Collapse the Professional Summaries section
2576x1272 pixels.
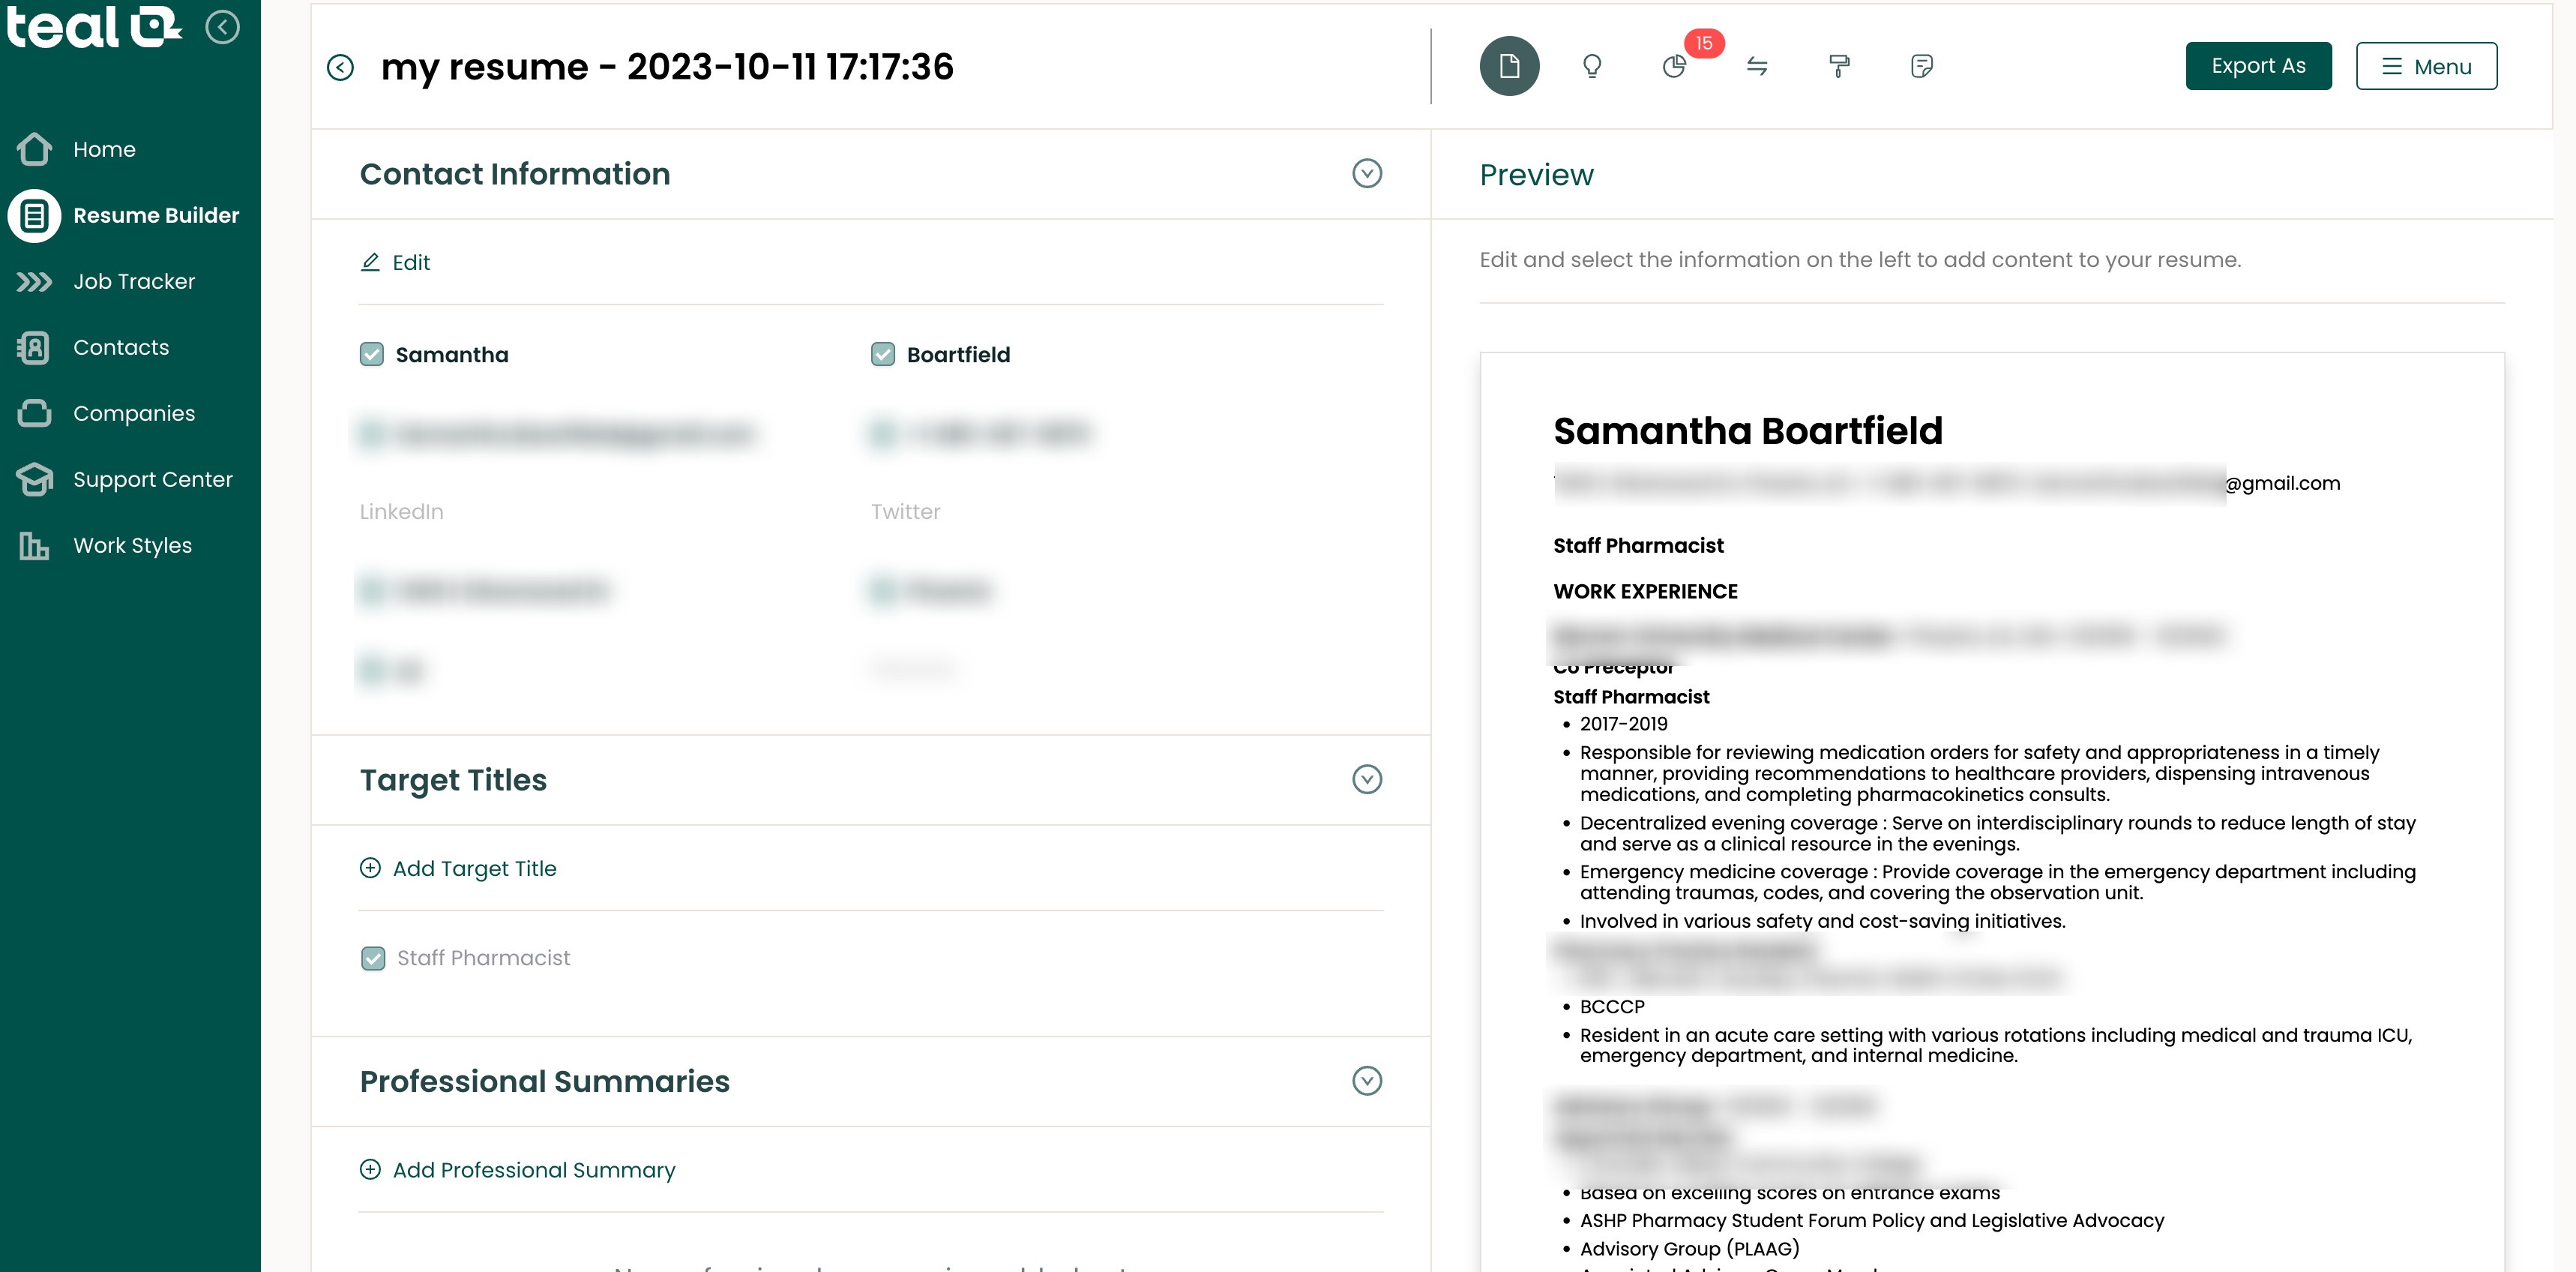pos(1367,1080)
